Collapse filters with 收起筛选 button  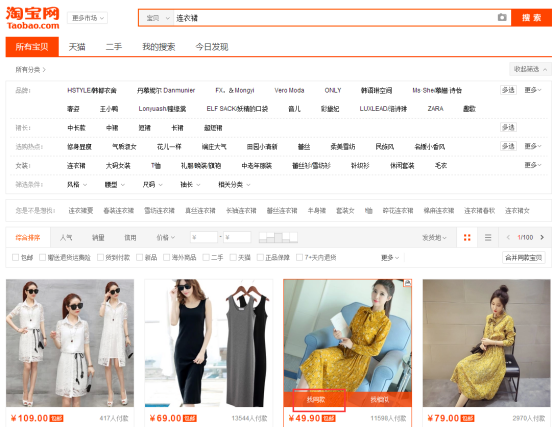click(x=530, y=69)
